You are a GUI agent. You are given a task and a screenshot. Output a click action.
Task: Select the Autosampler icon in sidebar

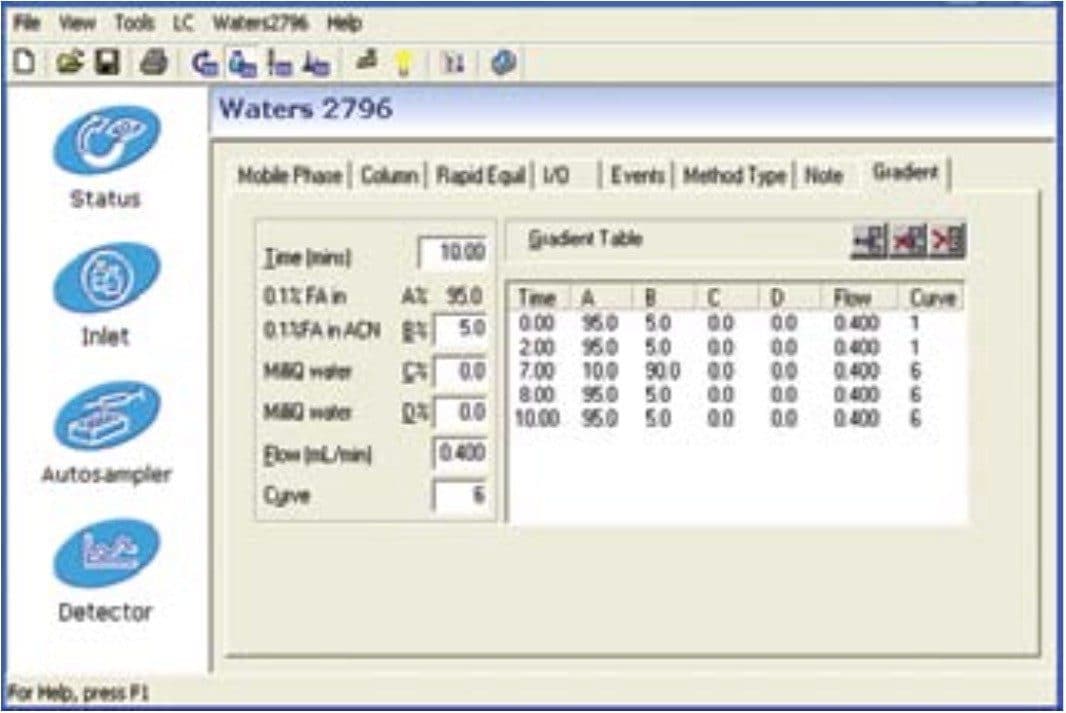106,417
